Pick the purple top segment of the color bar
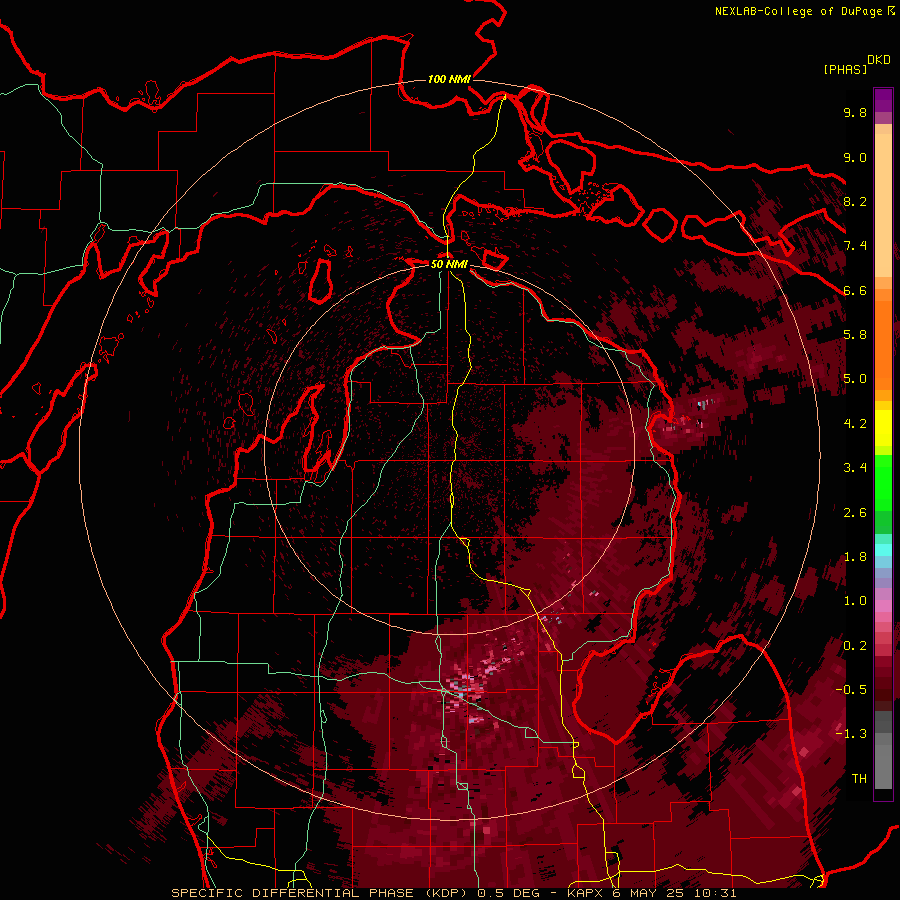Image resolution: width=900 pixels, height=900 pixels. point(883,100)
